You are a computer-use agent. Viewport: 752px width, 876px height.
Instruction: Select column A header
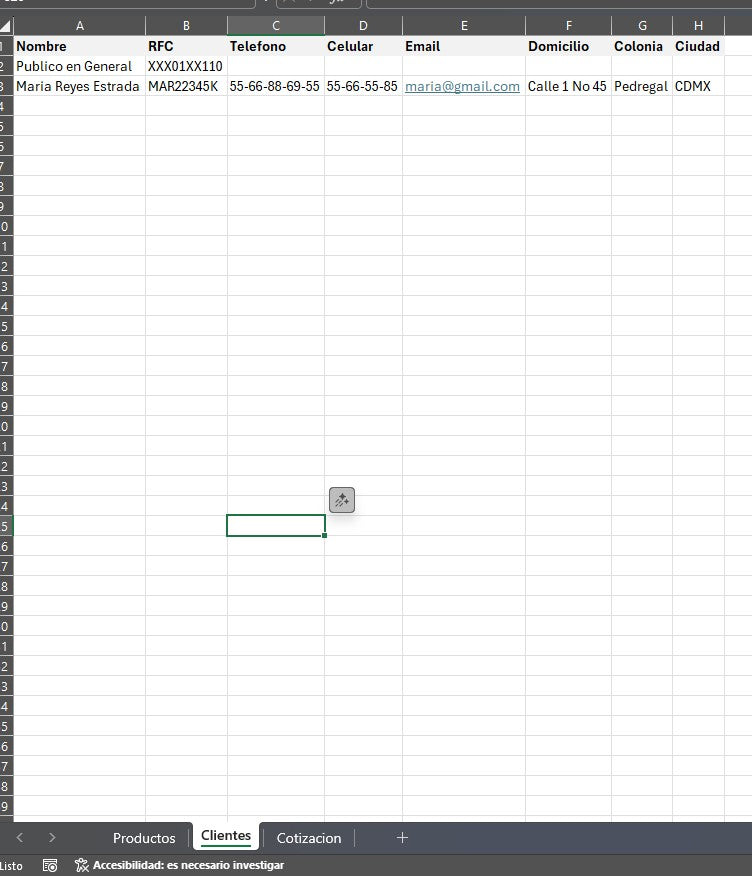click(x=80, y=26)
